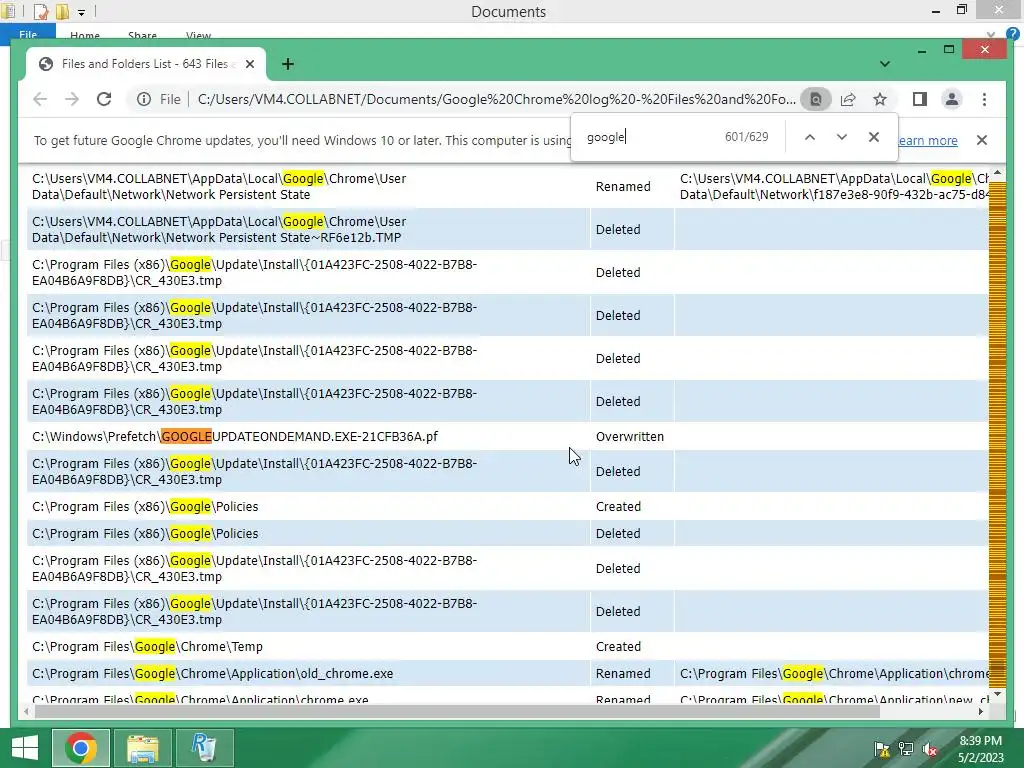Open the network tray icon
1024x768 pixels.
(906, 749)
